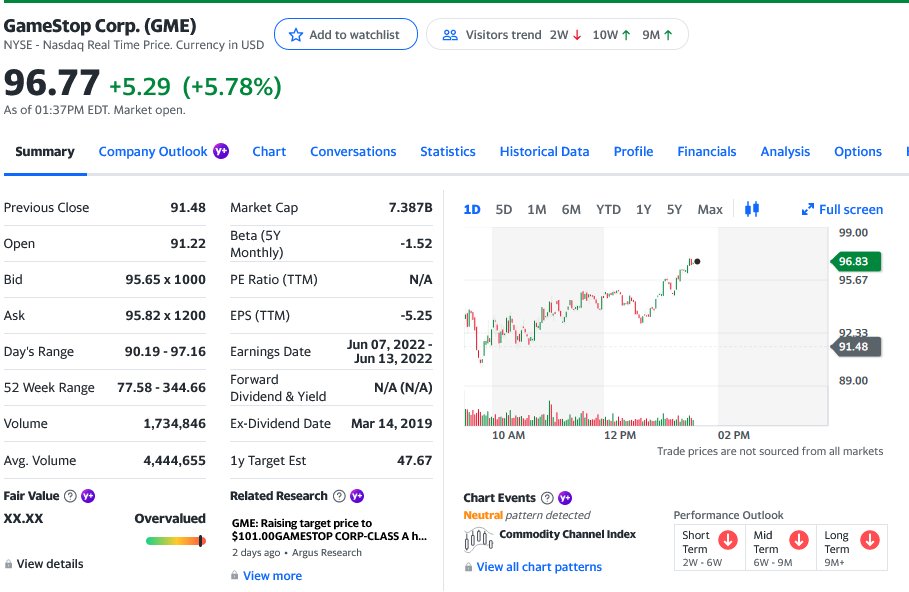
Task: Click lock icon beside View all chart patterns
Action: click(x=468, y=566)
